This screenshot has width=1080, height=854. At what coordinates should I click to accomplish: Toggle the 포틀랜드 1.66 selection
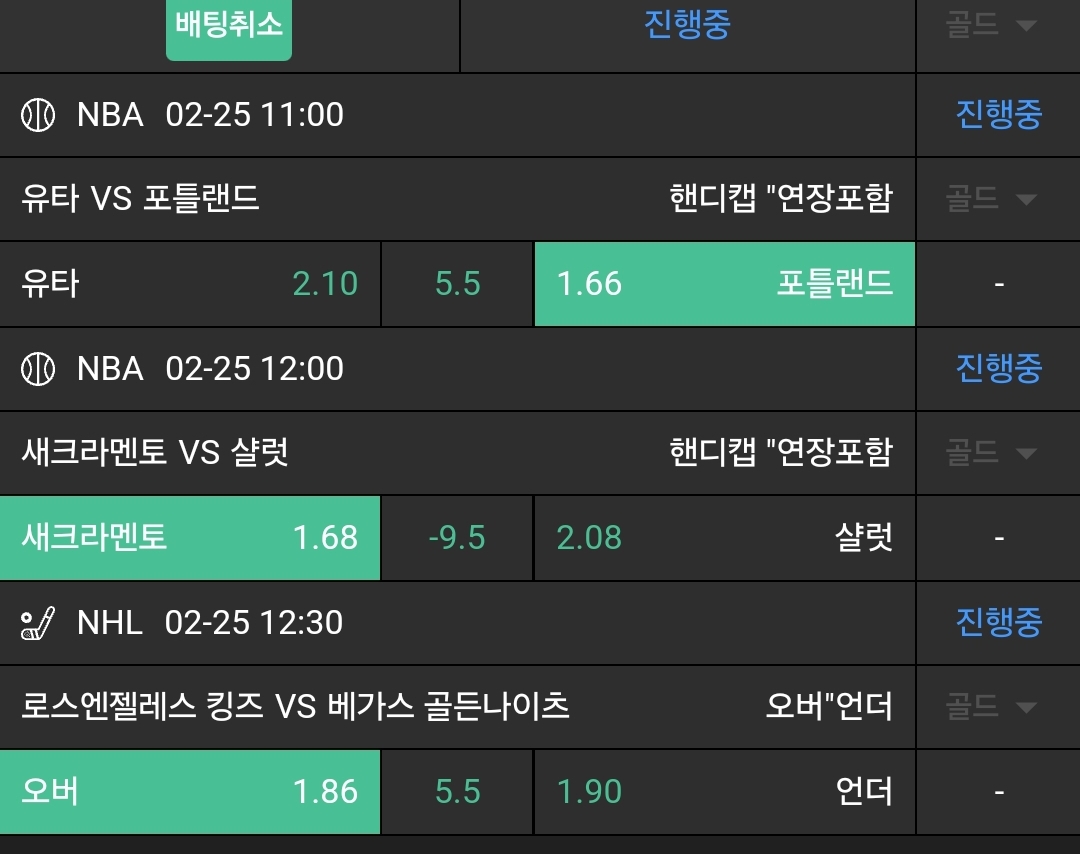point(724,284)
